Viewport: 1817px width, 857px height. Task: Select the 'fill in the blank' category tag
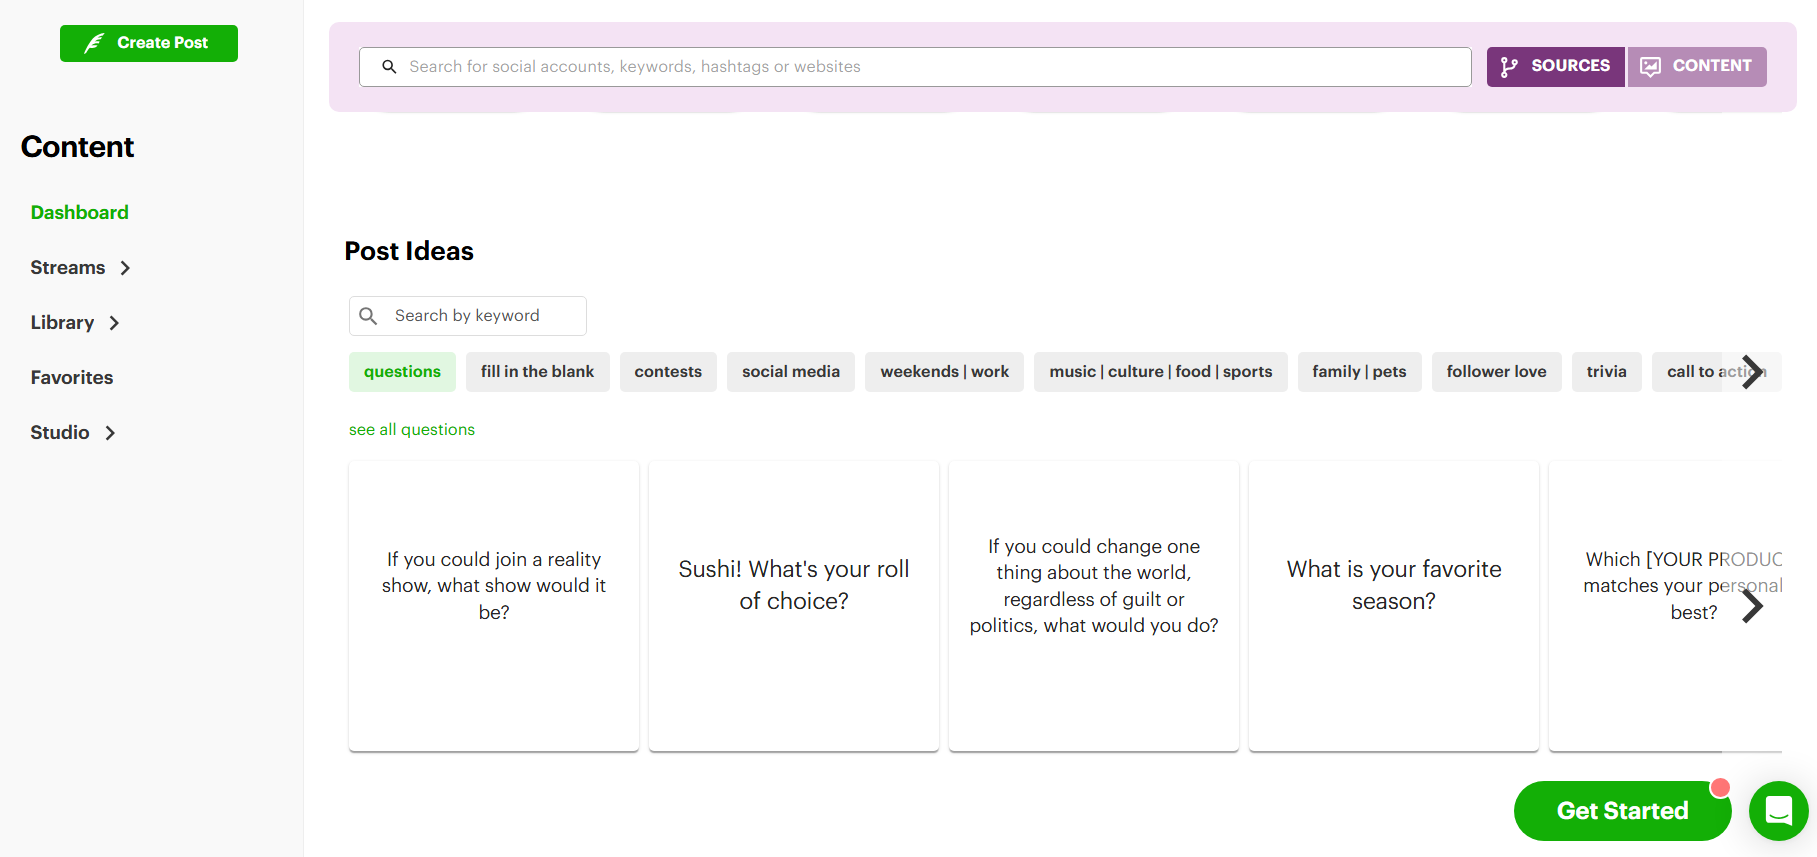coord(537,372)
